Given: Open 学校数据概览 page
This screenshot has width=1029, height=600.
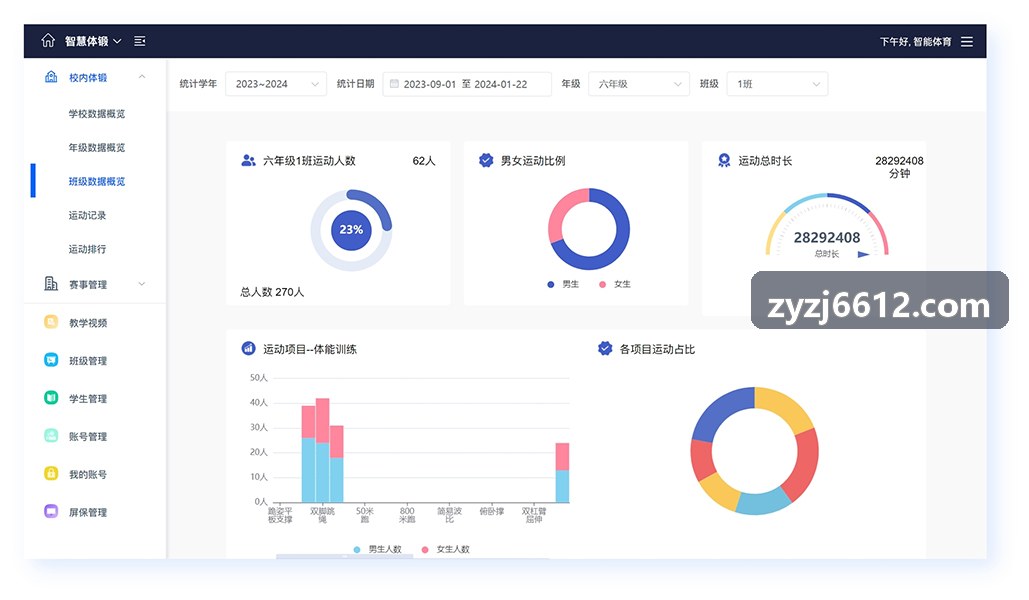Looking at the screenshot, I should pos(96,114).
